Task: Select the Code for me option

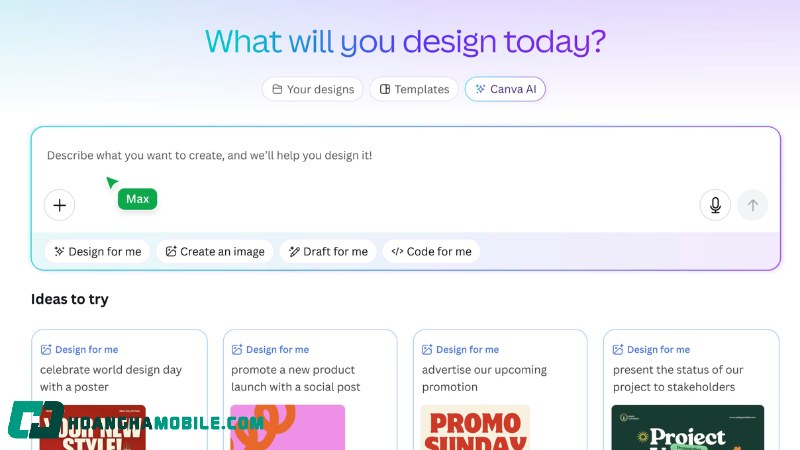Action: click(431, 252)
